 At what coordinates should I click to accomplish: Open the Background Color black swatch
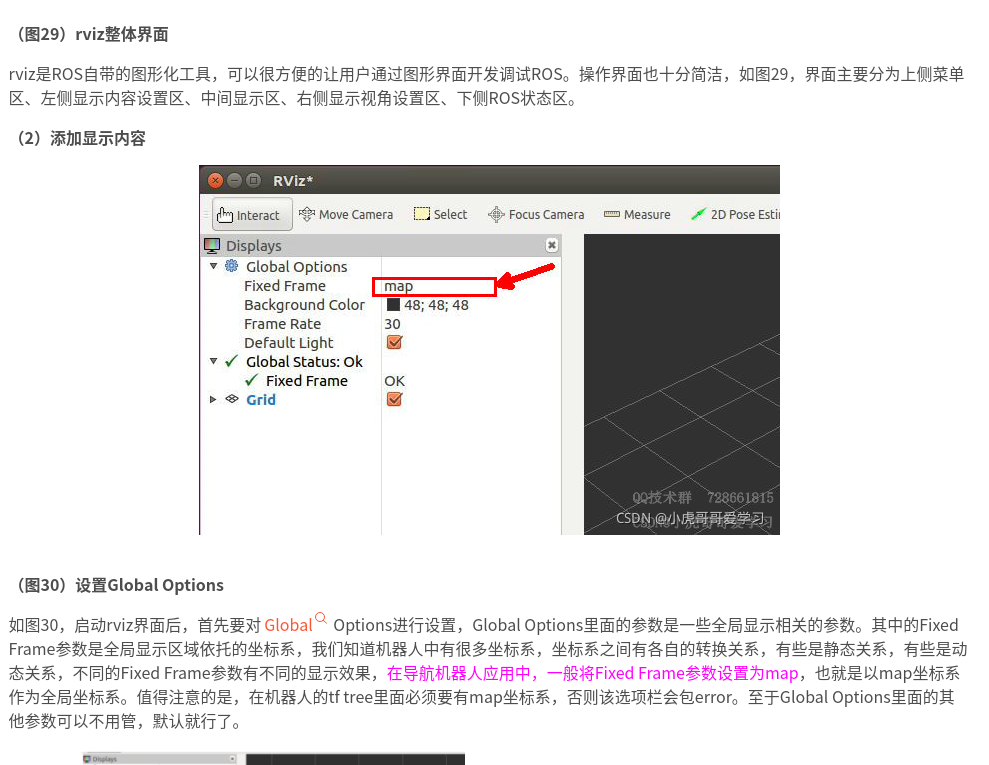tap(393, 305)
